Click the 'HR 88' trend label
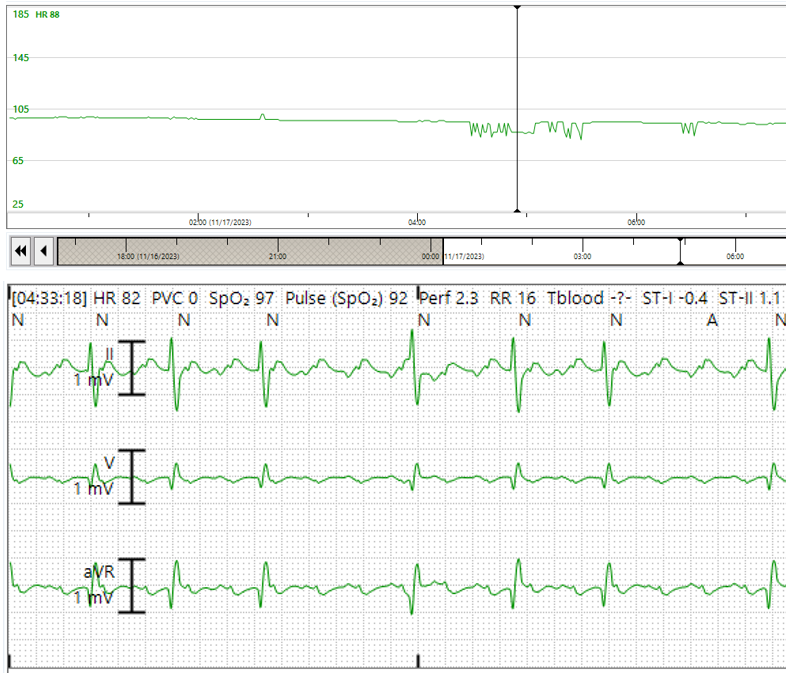This screenshot has width=793, height=675. click(x=47, y=15)
